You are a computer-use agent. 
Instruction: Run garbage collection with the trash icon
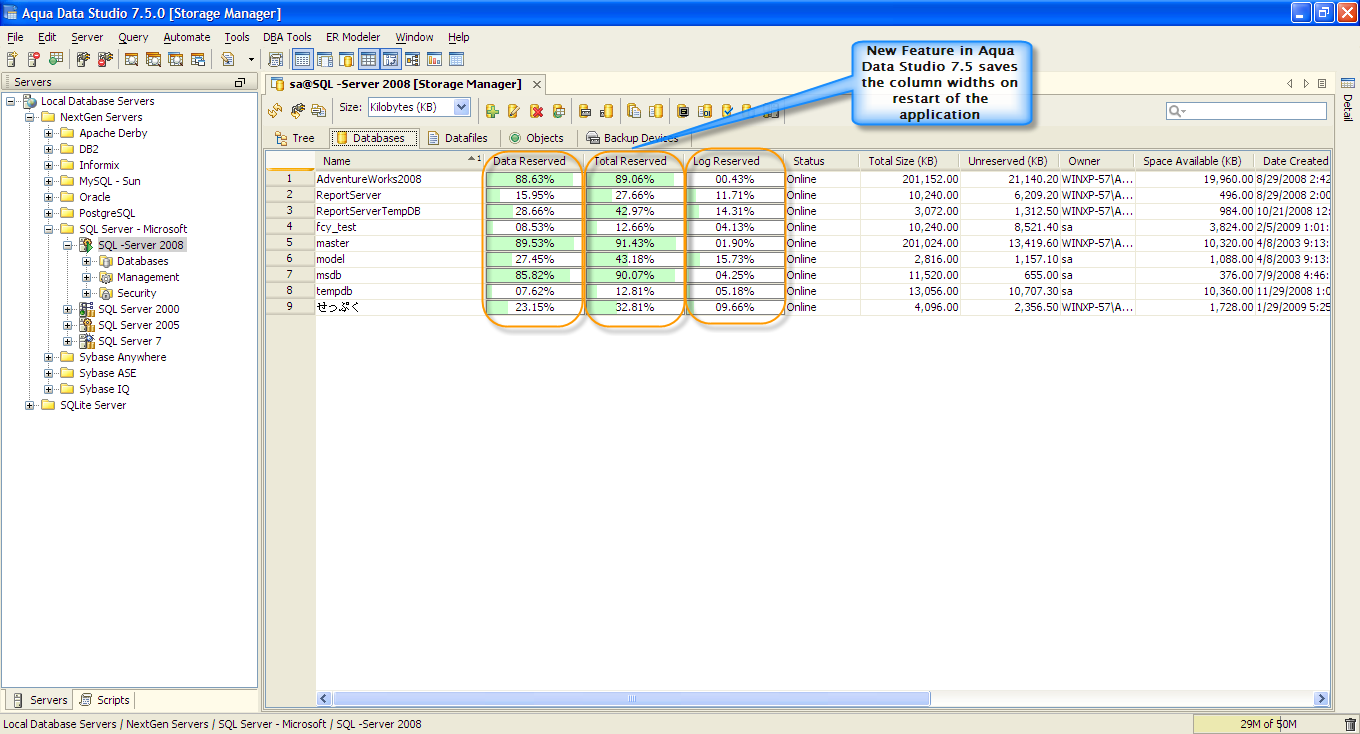tap(1350, 724)
